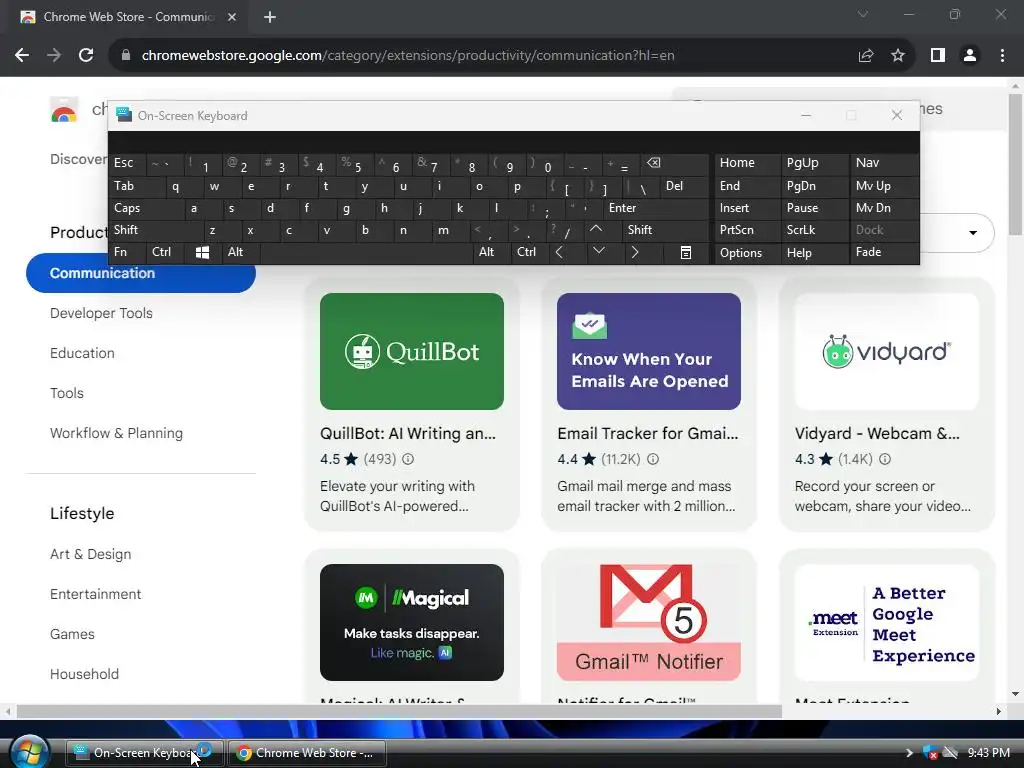The width and height of the screenshot is (1024, 768).
Task: Open Gmail Notifier extension thumbnail
Action: (x=649, y=622)
